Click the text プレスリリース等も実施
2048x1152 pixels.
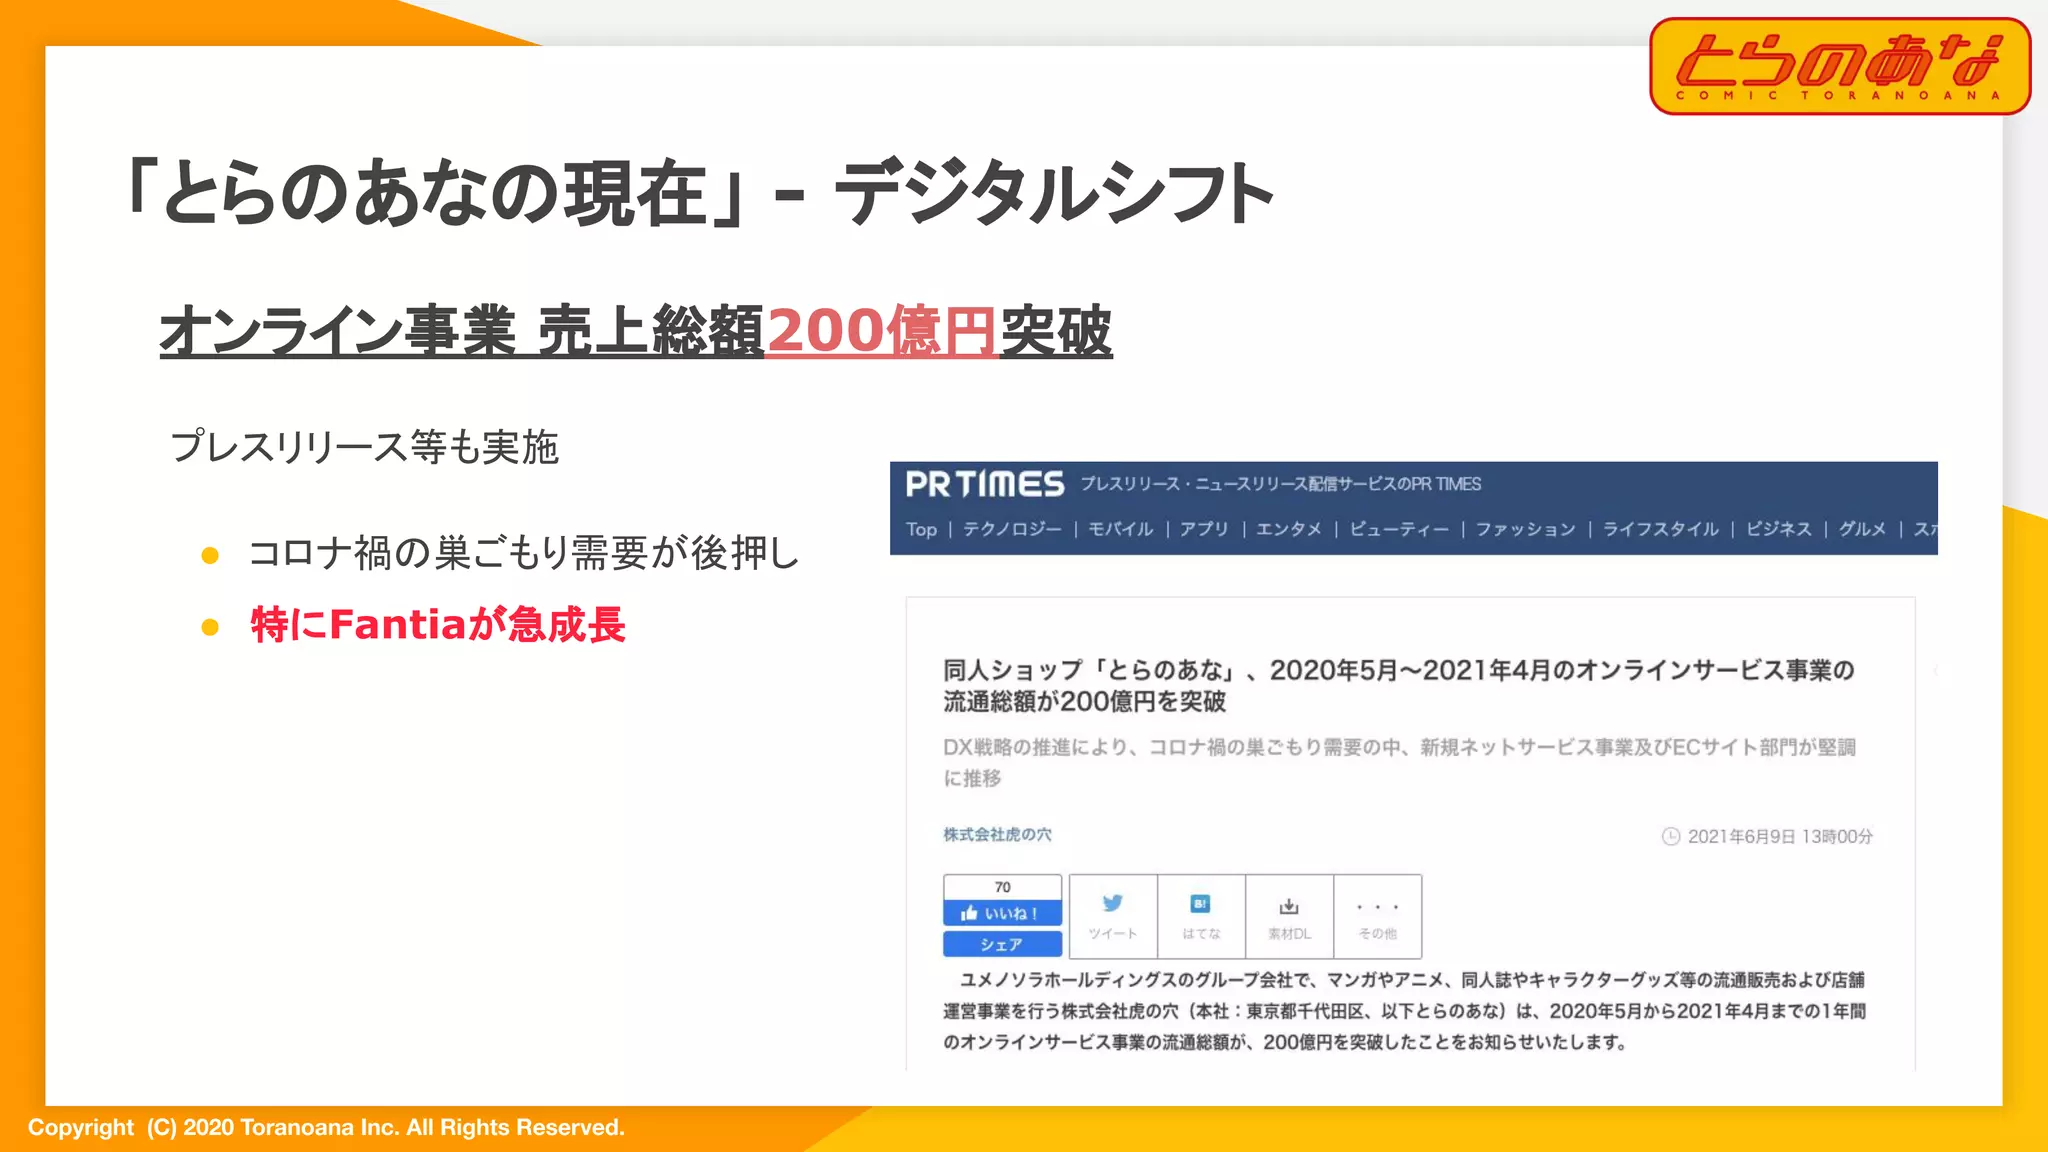[x=364, y=447]
